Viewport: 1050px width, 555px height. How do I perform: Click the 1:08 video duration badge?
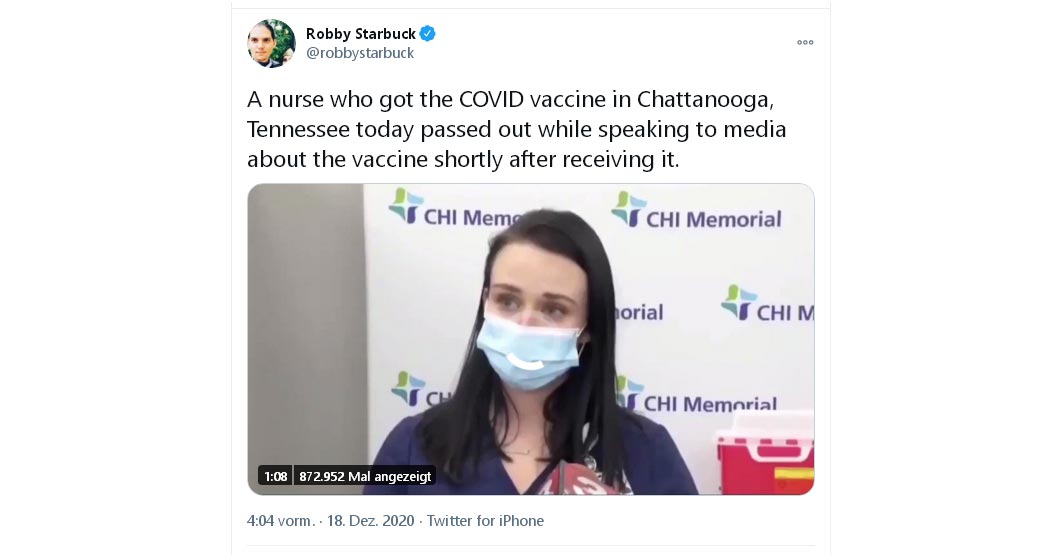[275, 477]
